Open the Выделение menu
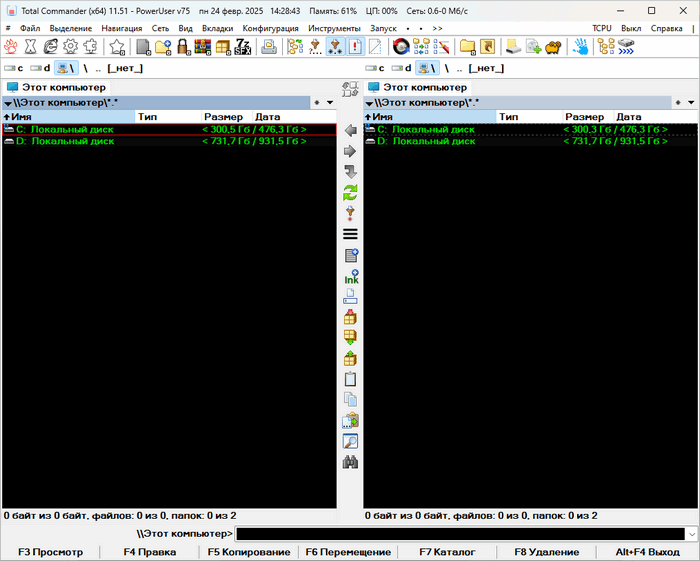The width and height of the screenshot is (700, 561). point(71,28)
